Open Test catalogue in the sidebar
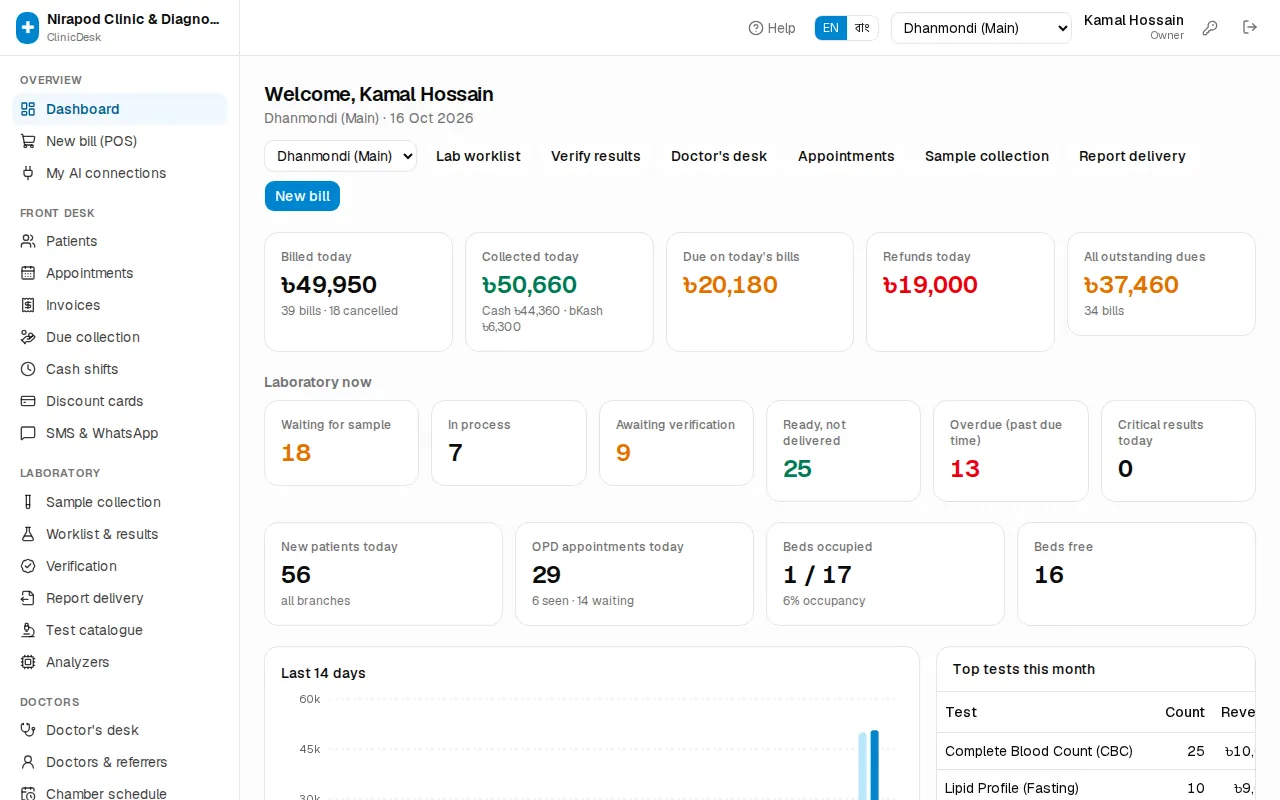The height and width of the screenshot is (800, 1280). click(120, 630)
